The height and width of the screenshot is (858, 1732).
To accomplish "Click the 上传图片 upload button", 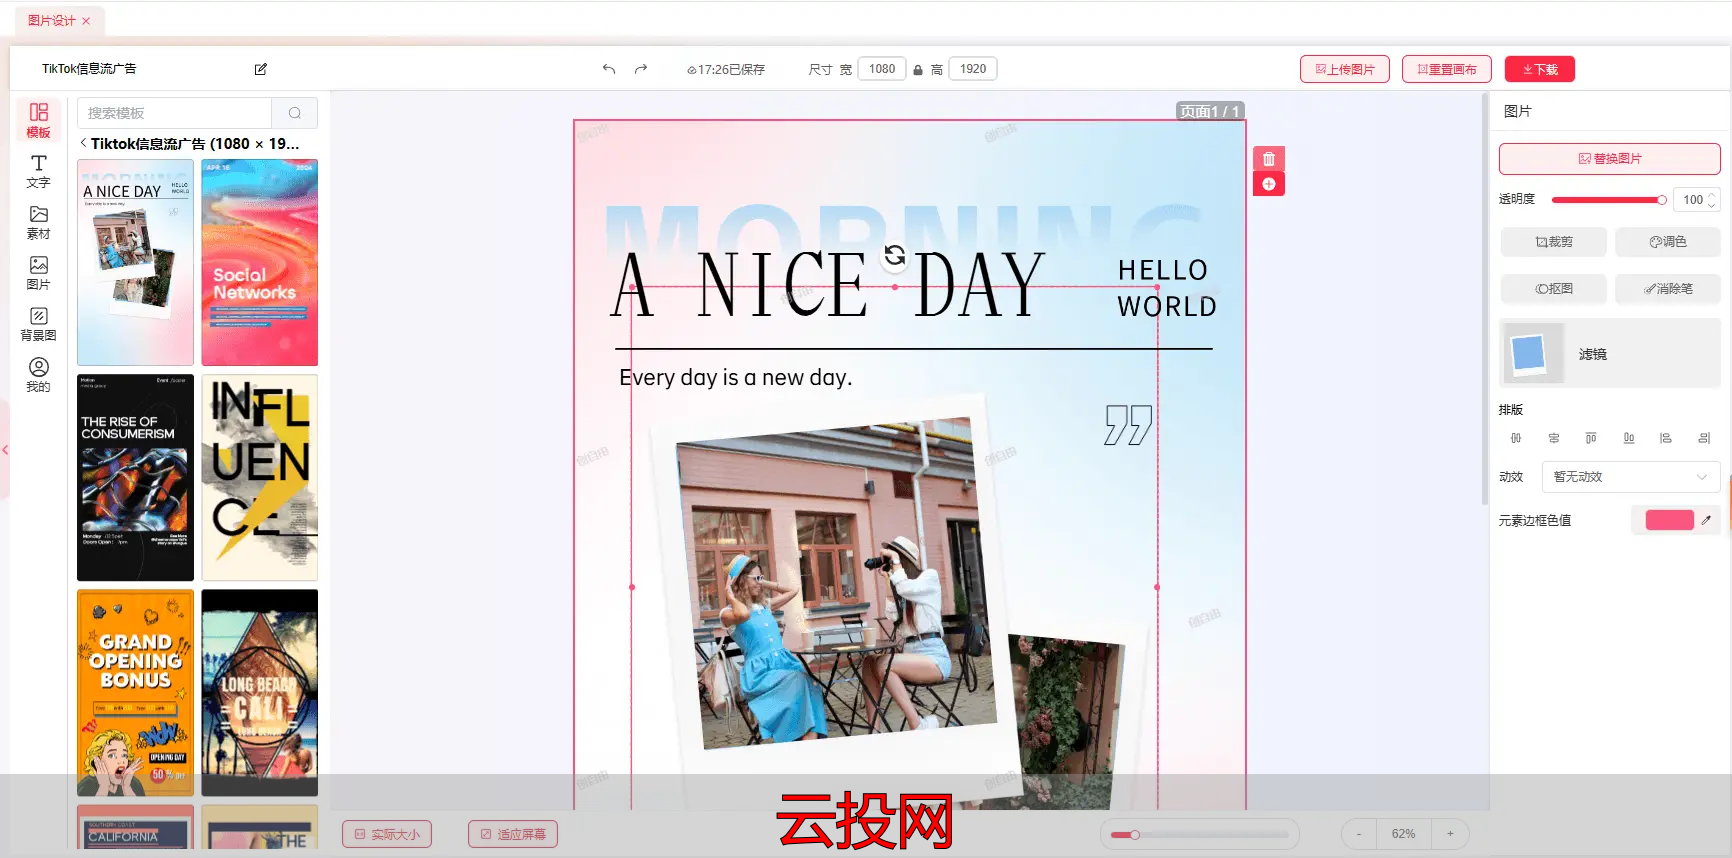I will (1345, 69).
